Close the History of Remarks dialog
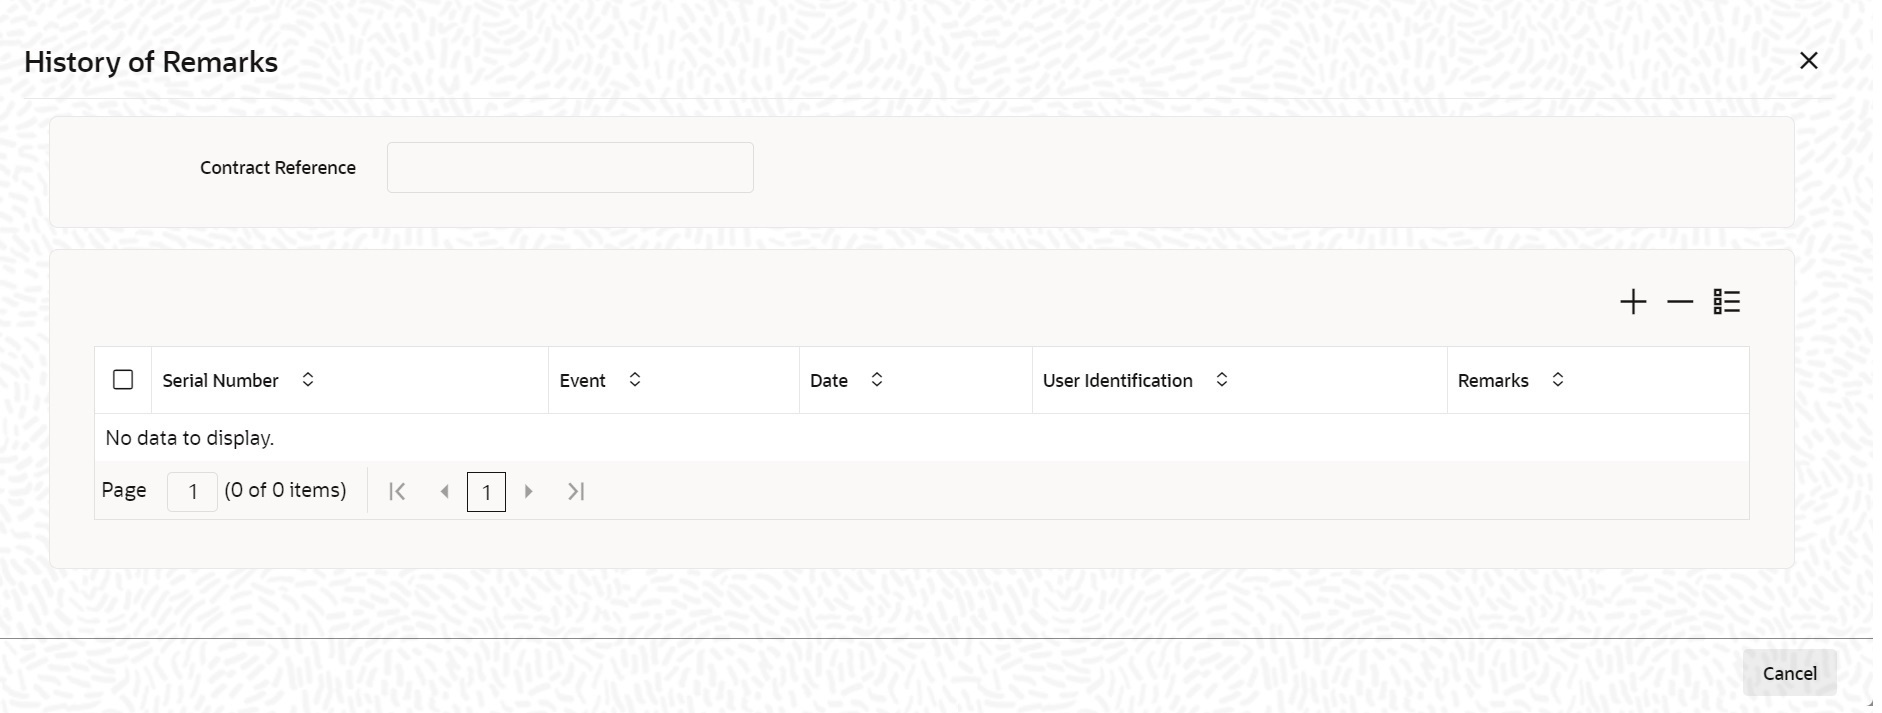 [1809, 61]
